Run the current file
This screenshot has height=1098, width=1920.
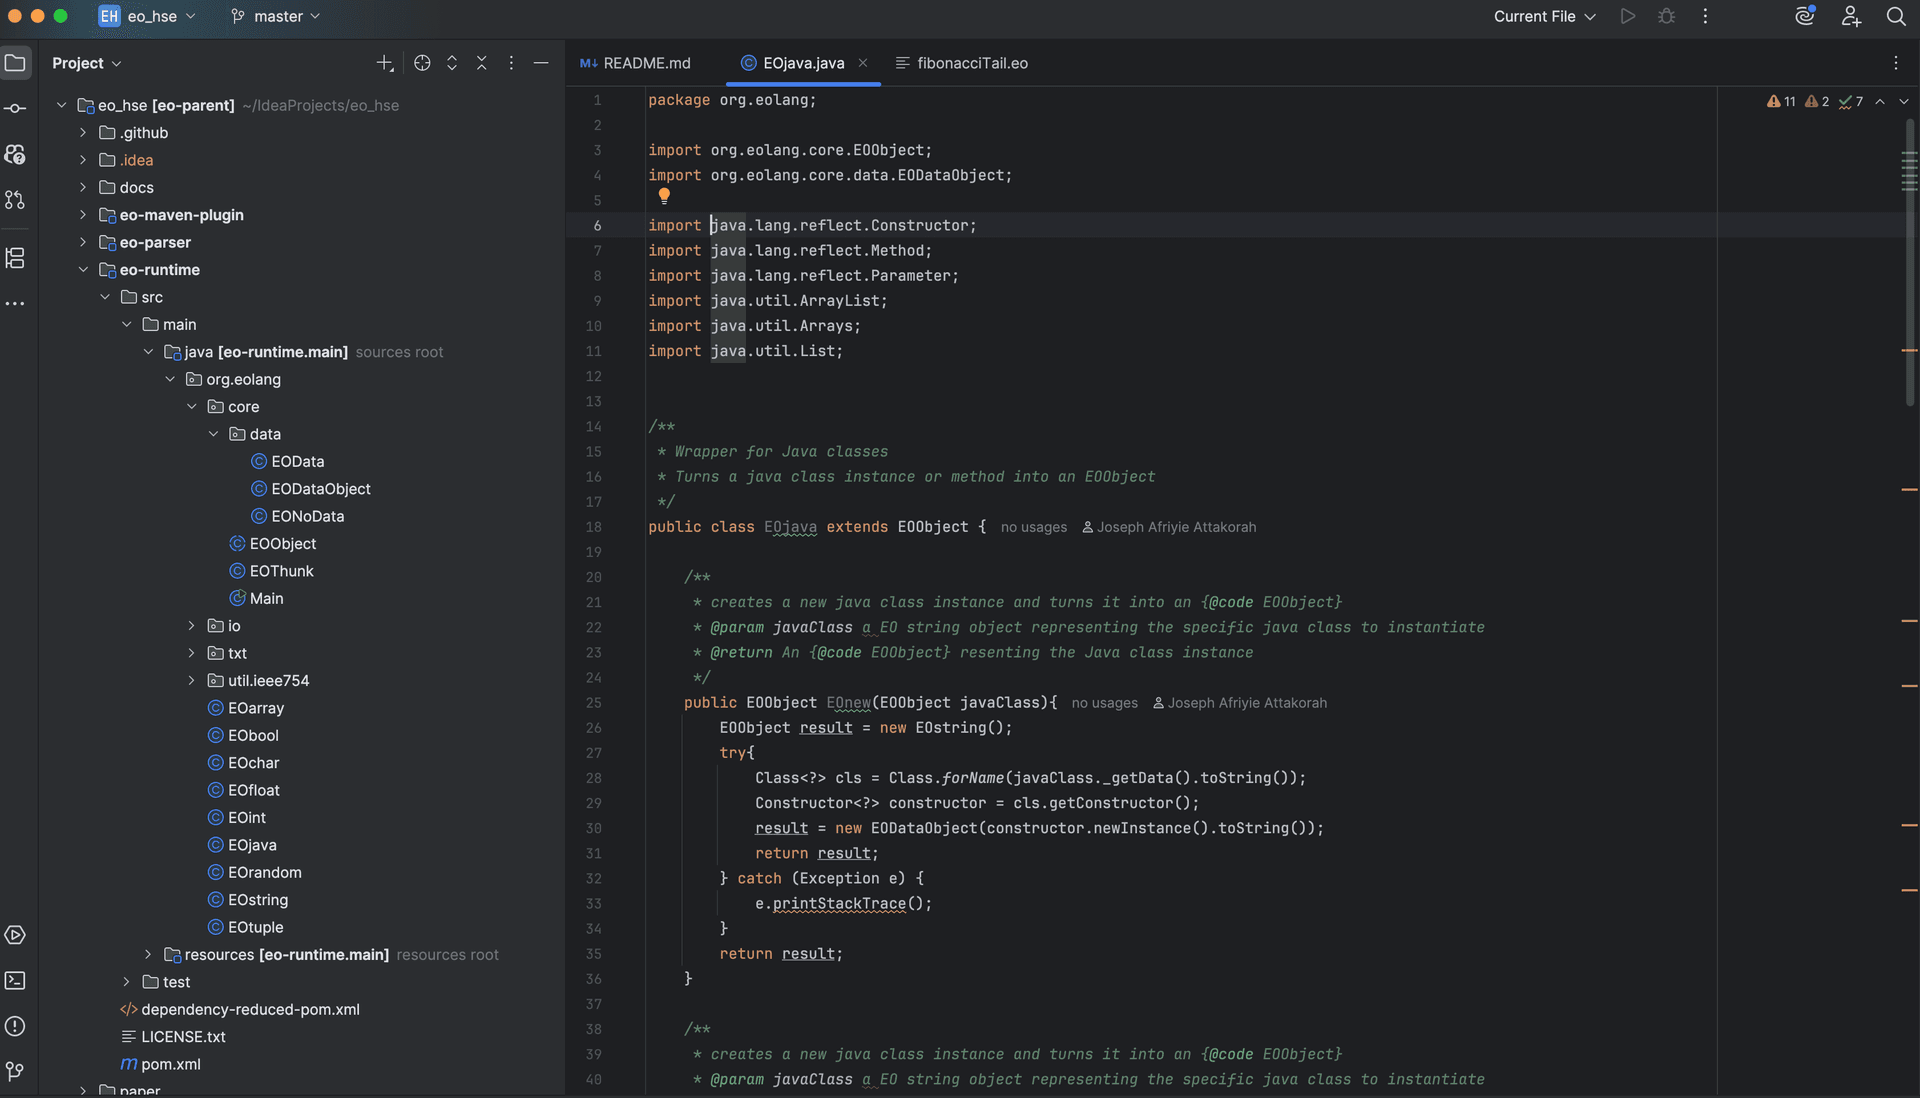(x=1627, y=16)
